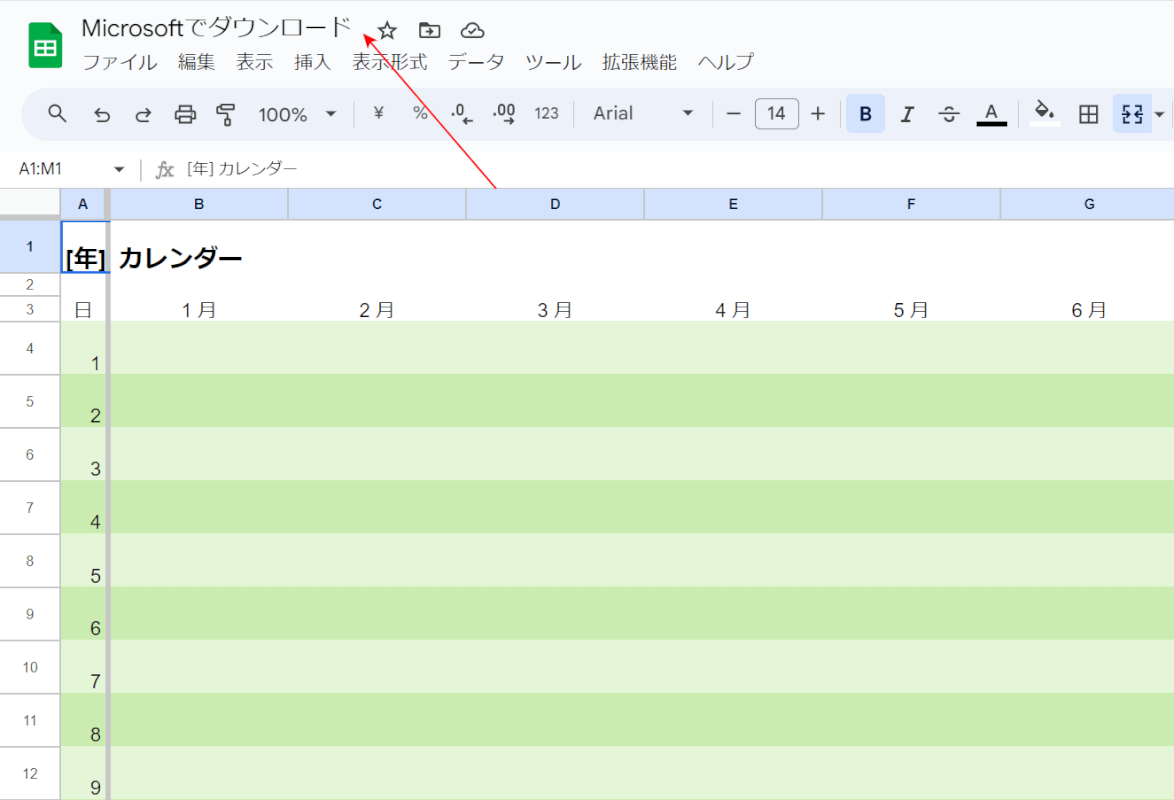Print the spreadsheet using printer icon
Screen dimensions: 1174x800
click(x=185, y=114)
